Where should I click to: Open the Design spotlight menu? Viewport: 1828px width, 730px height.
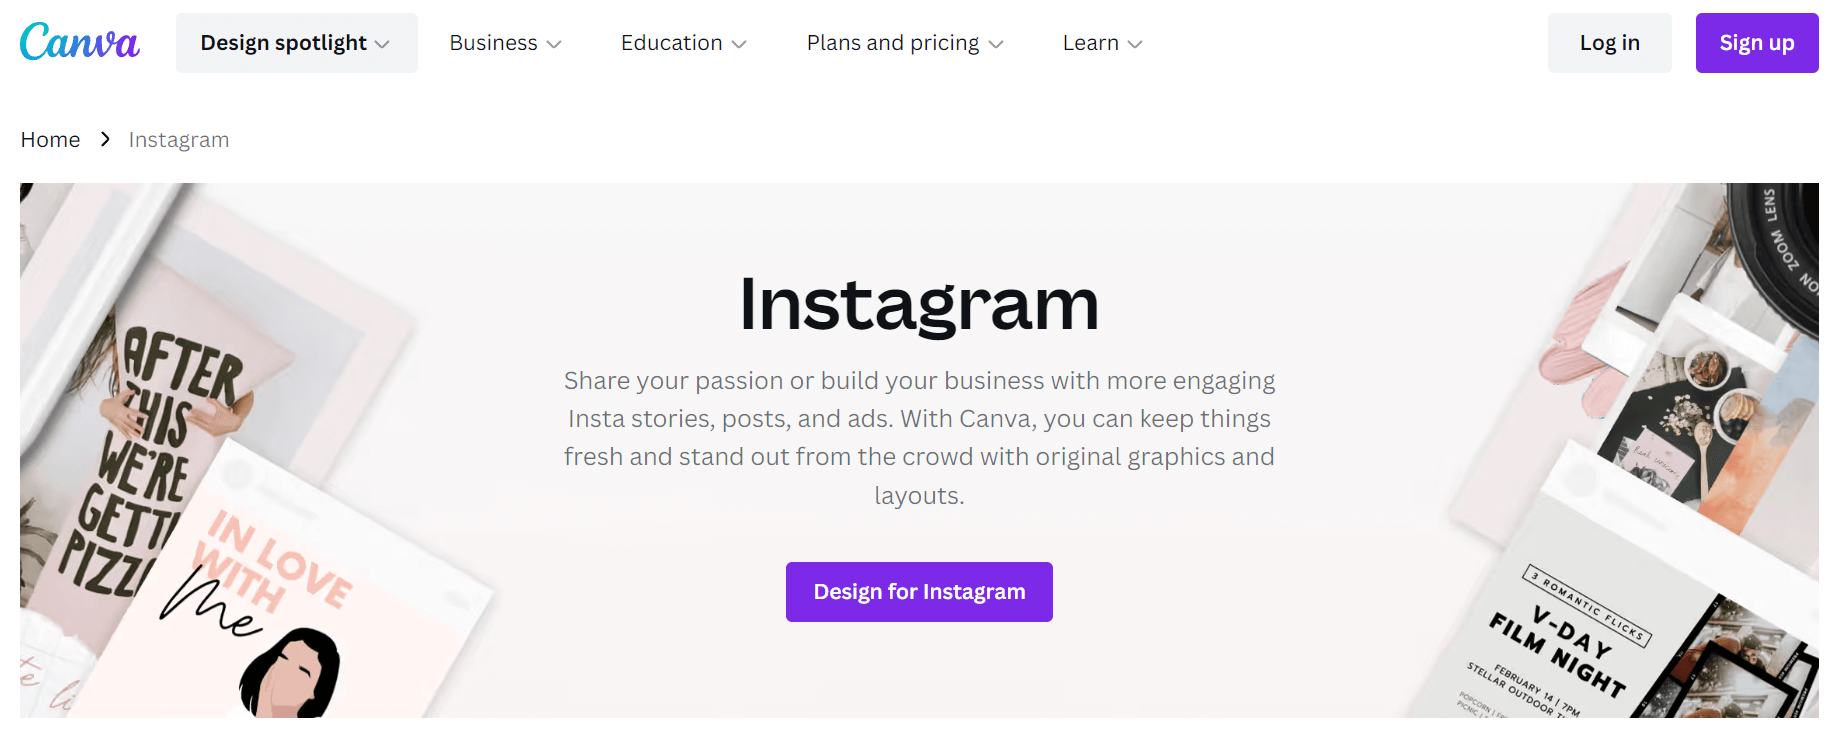pos(296,43)
